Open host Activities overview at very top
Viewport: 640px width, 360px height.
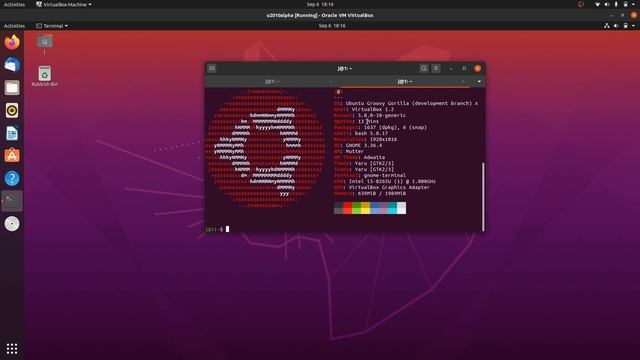click(x=14, y=4)
